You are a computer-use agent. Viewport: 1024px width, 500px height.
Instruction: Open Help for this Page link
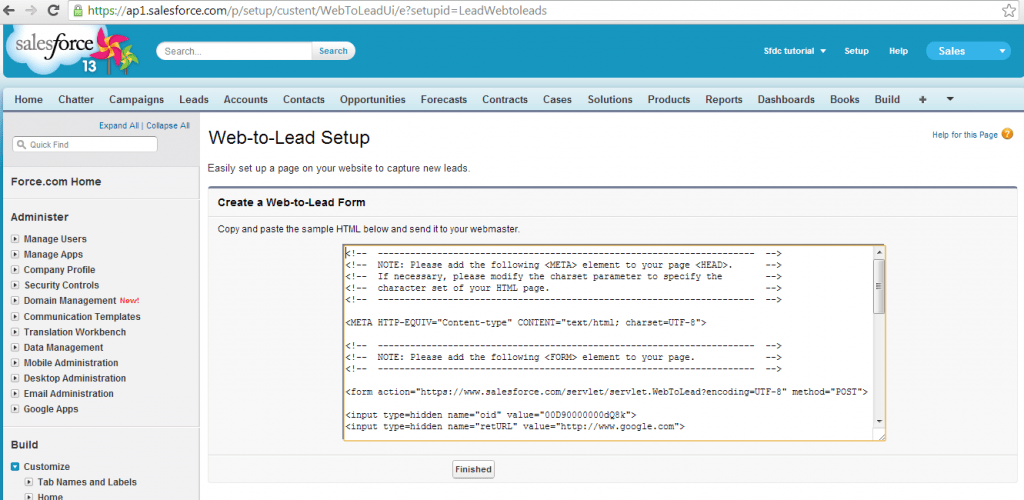coord(965,135)
